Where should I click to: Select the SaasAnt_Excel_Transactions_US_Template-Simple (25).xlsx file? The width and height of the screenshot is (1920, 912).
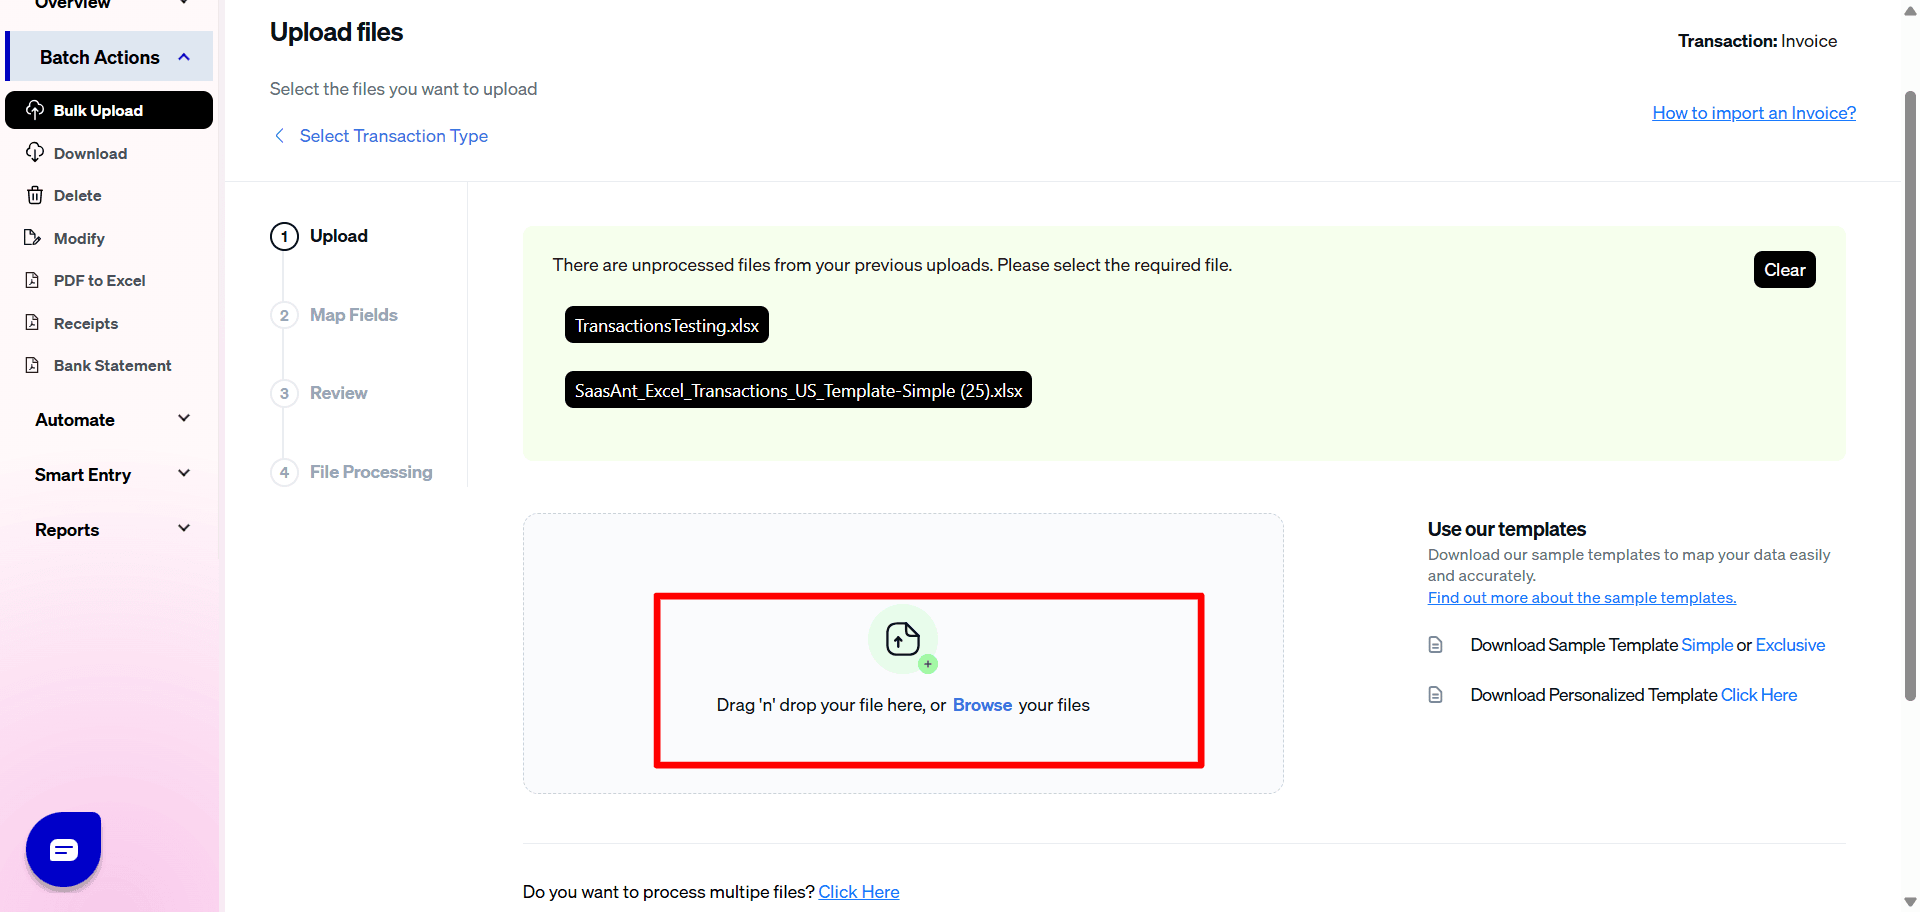798,390
